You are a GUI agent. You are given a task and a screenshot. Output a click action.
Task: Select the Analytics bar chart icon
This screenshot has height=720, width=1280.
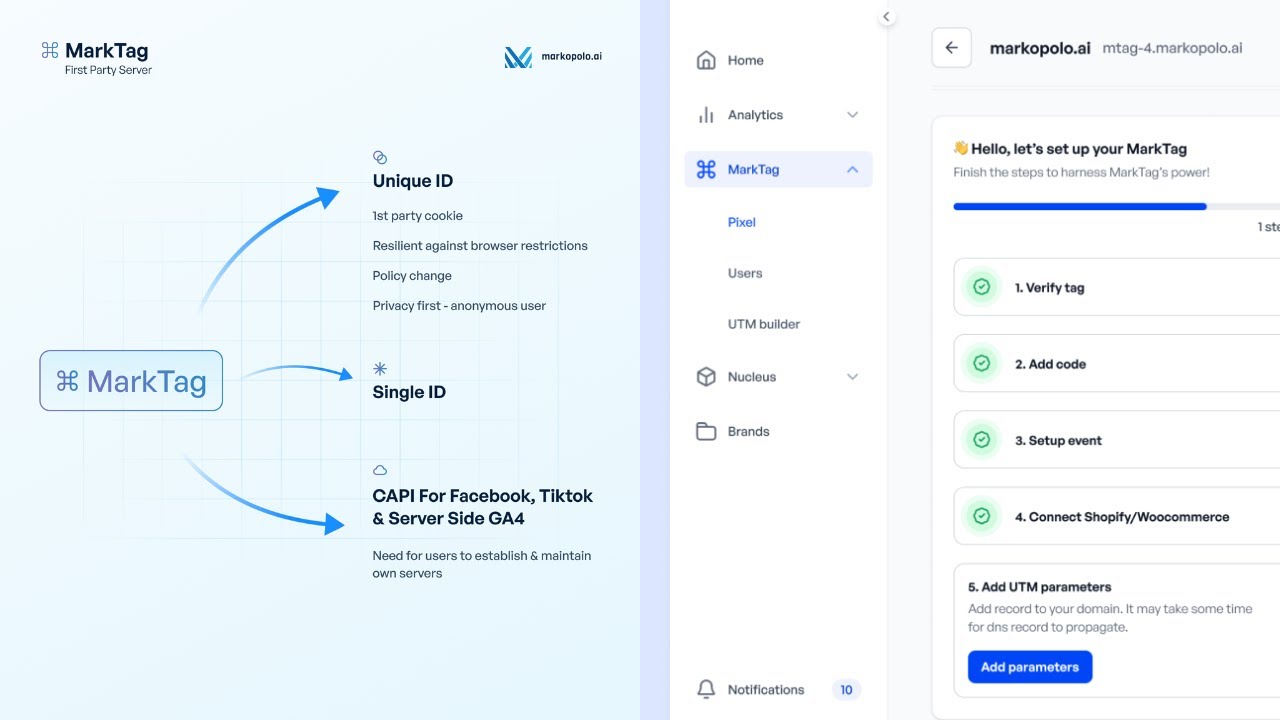click(x=706, y=114)
